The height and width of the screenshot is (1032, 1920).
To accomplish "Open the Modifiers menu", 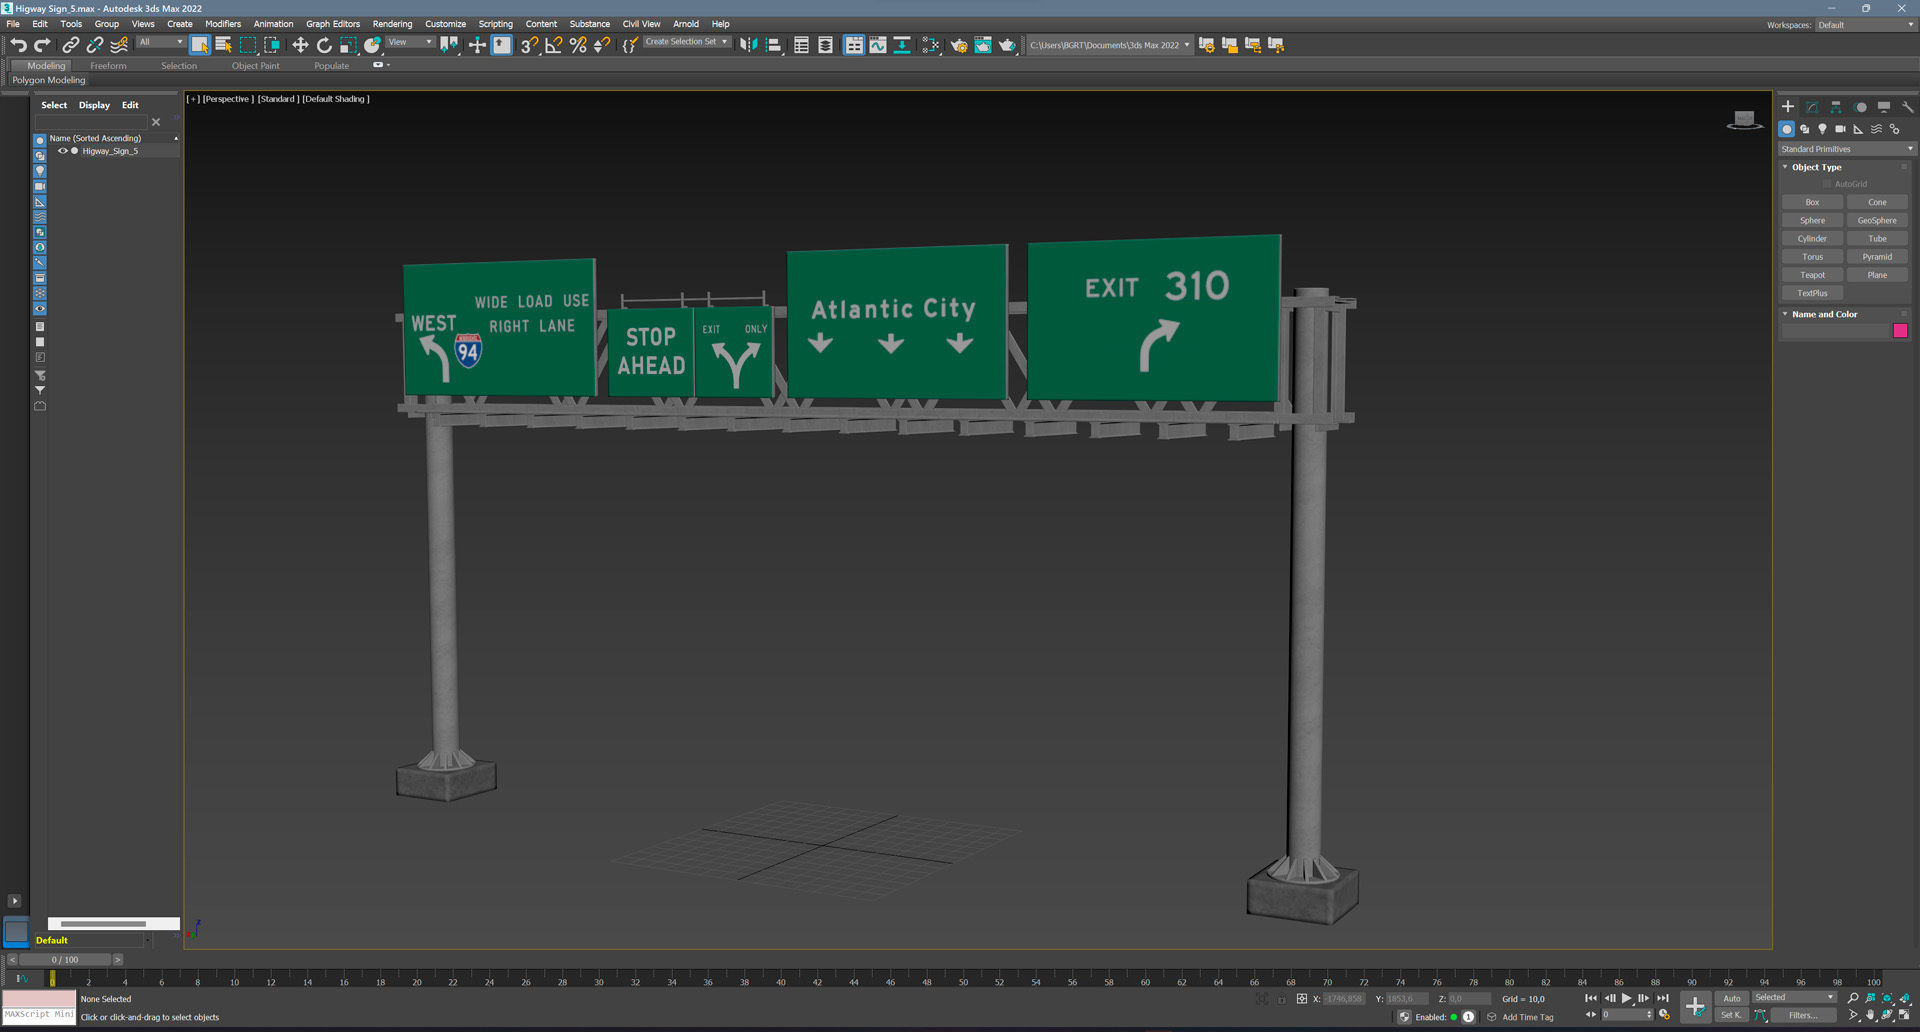I will click(x=223, y=24).
